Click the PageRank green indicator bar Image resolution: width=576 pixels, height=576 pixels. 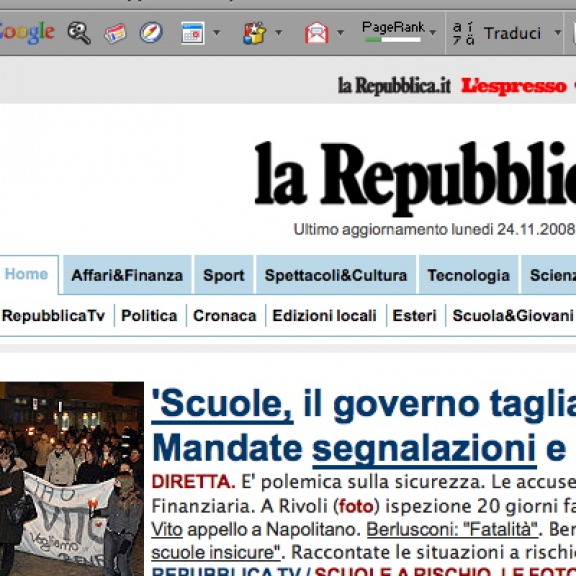coord(393,40)
